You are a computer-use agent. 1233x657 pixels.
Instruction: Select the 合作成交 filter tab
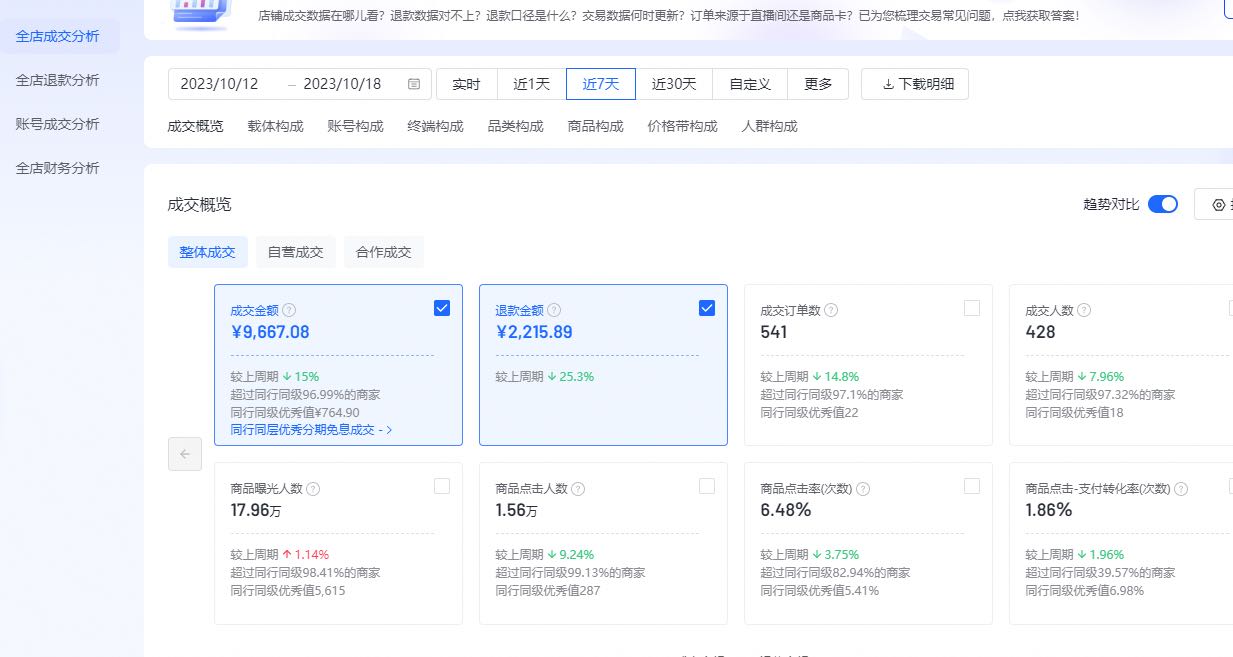tap(384, 252)
